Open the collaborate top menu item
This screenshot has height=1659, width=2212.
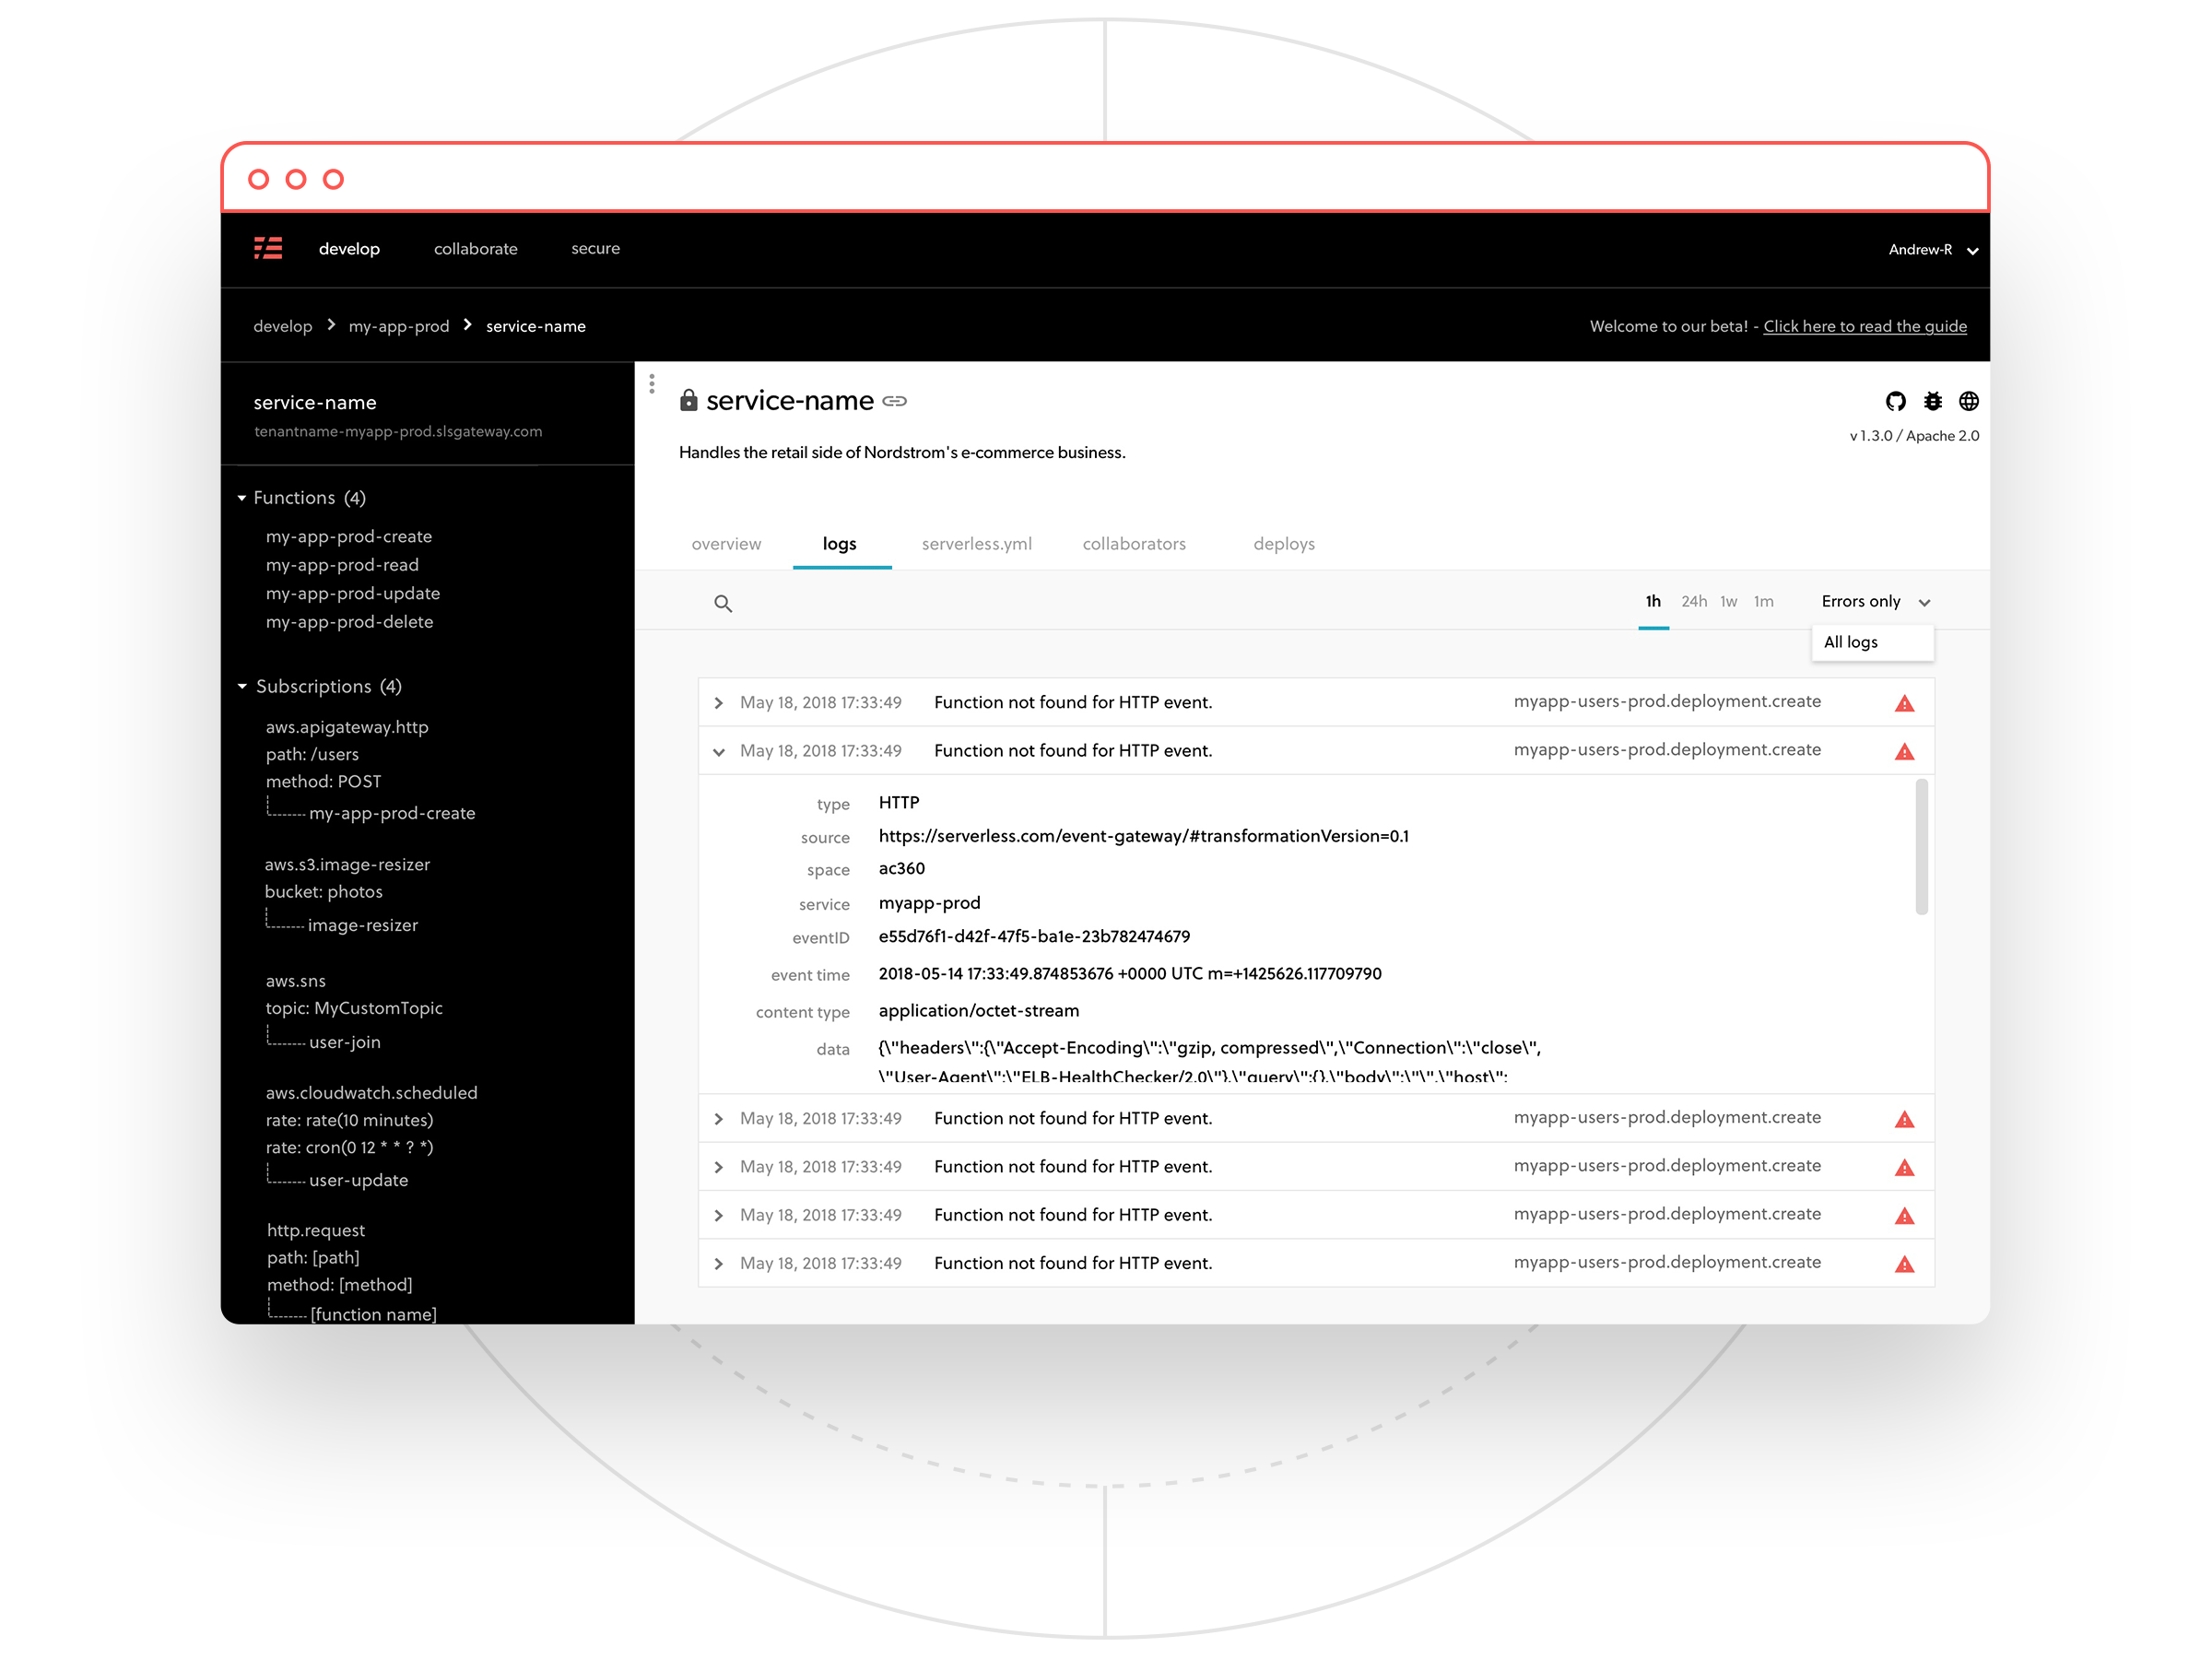pyautogui.click(x=475, y=249)
